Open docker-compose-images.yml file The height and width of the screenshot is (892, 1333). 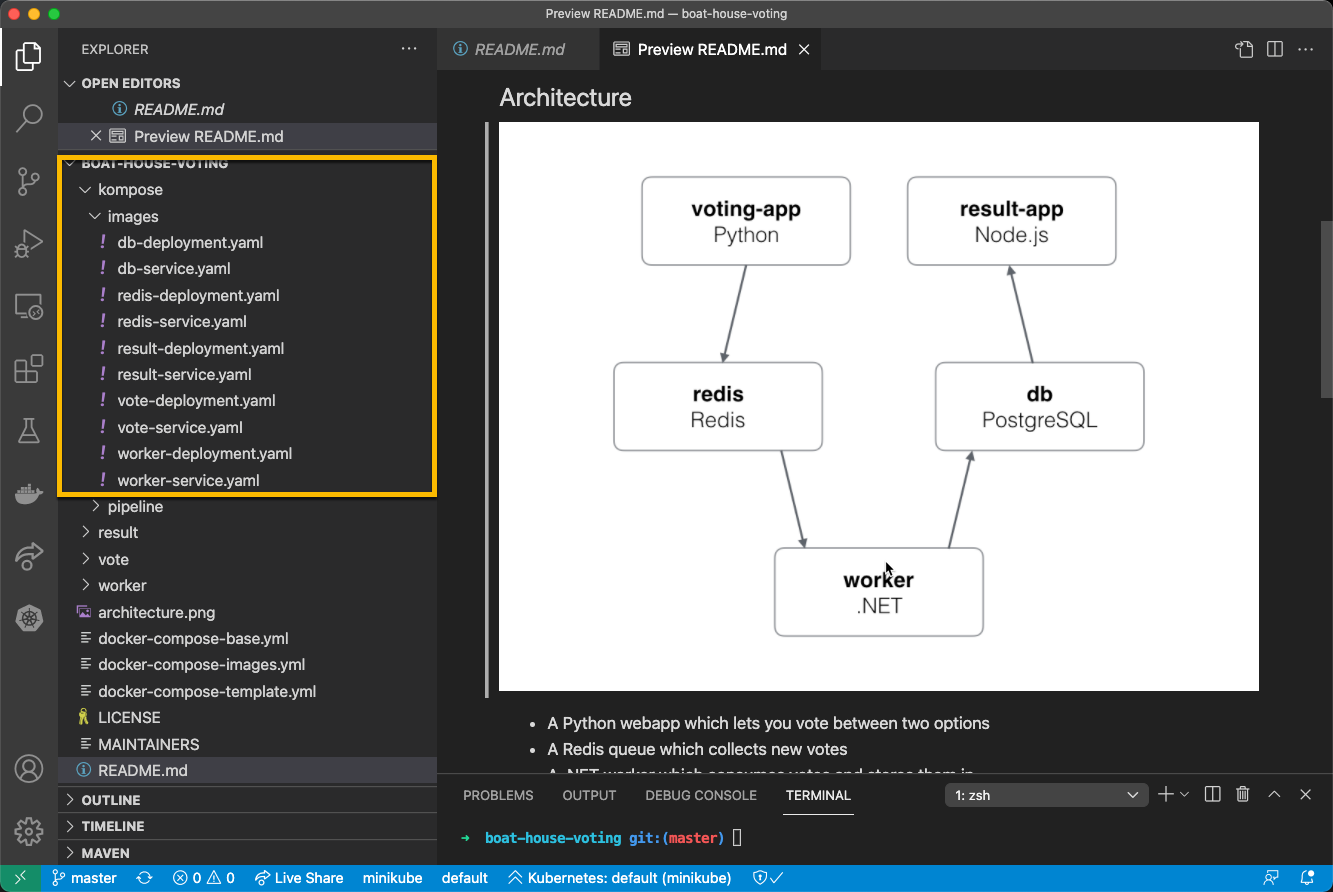coord(201,664)
